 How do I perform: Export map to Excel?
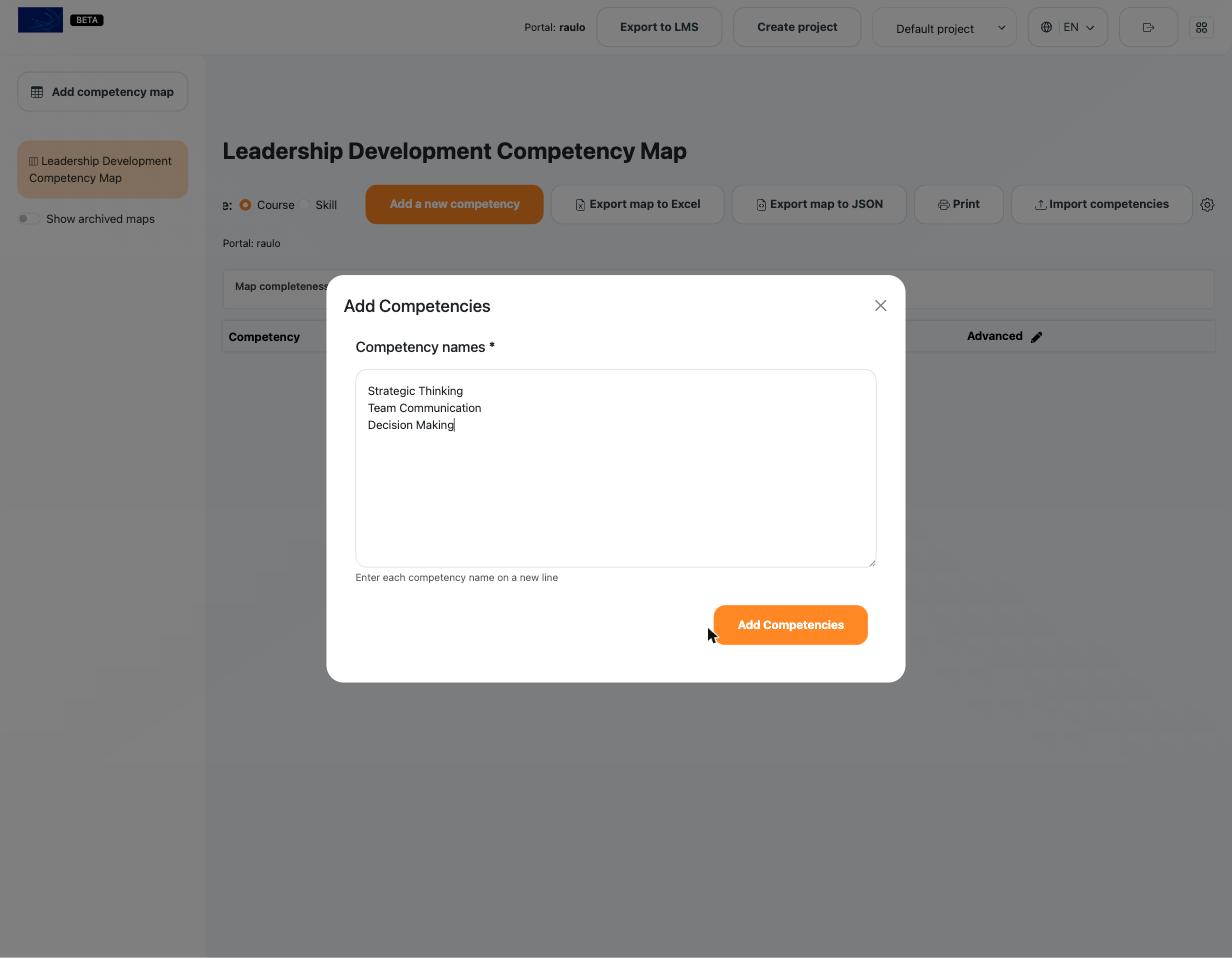637,204
